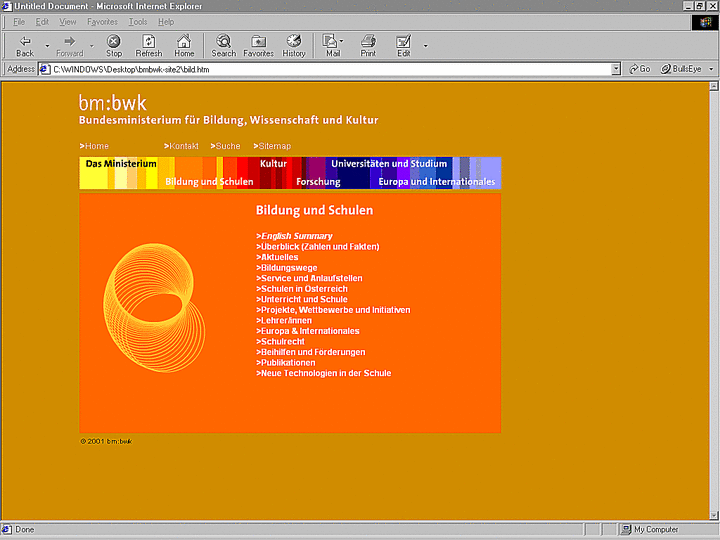
Task: Select Europa und Internationales tab
Action: (x=437, y=181)
